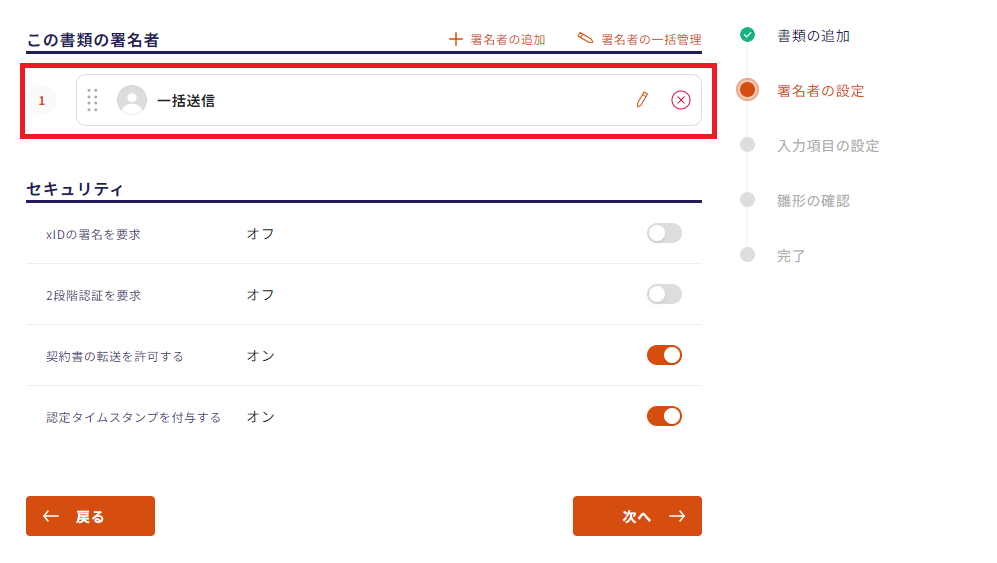Disable 契約書の転送を許可する toggle

coord(664,355)
